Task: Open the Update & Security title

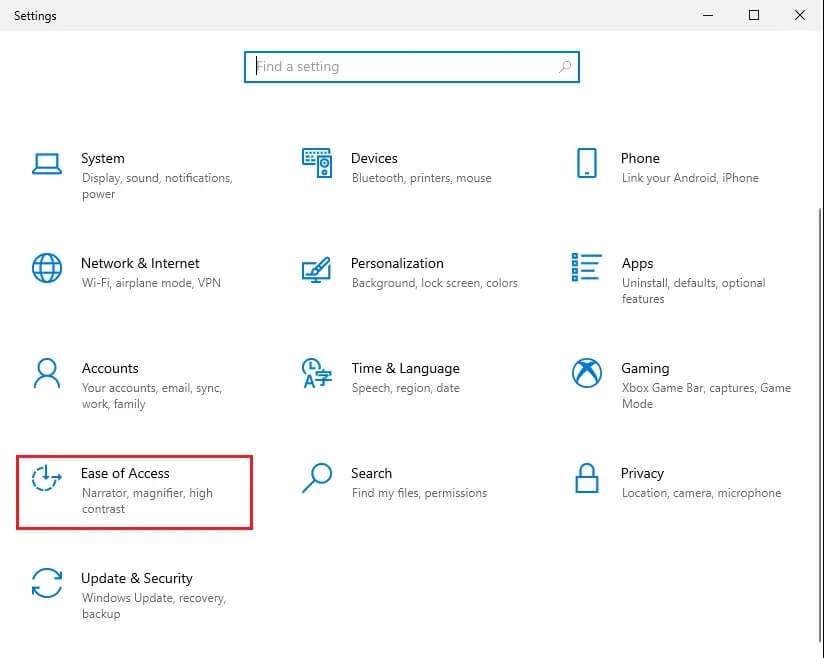Action: (x=137, y=579)
